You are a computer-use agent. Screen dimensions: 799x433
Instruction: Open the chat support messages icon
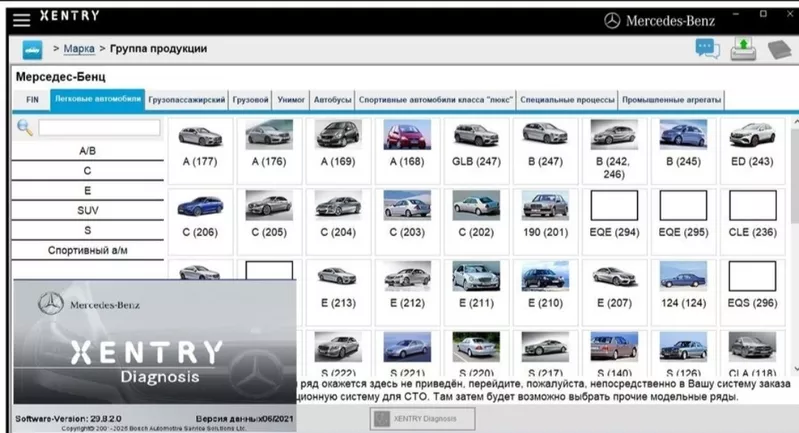point(707,48)
